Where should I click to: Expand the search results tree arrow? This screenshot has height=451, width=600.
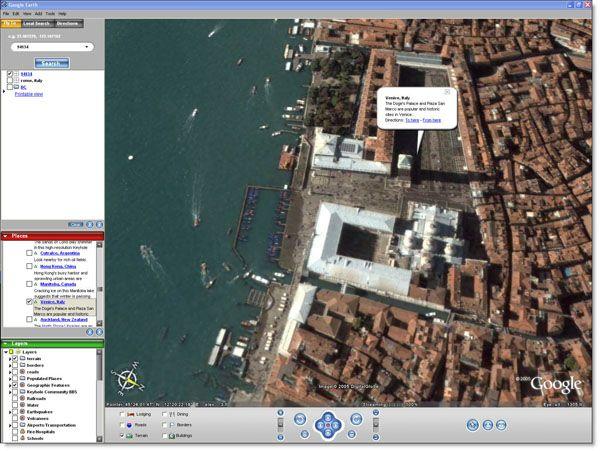4,91
